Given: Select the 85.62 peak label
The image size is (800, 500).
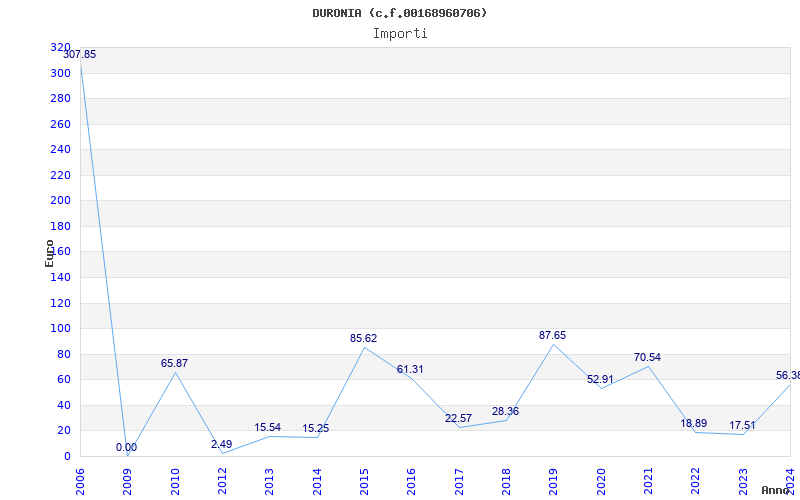Looking at the screenshot, I should coord(363,338).
